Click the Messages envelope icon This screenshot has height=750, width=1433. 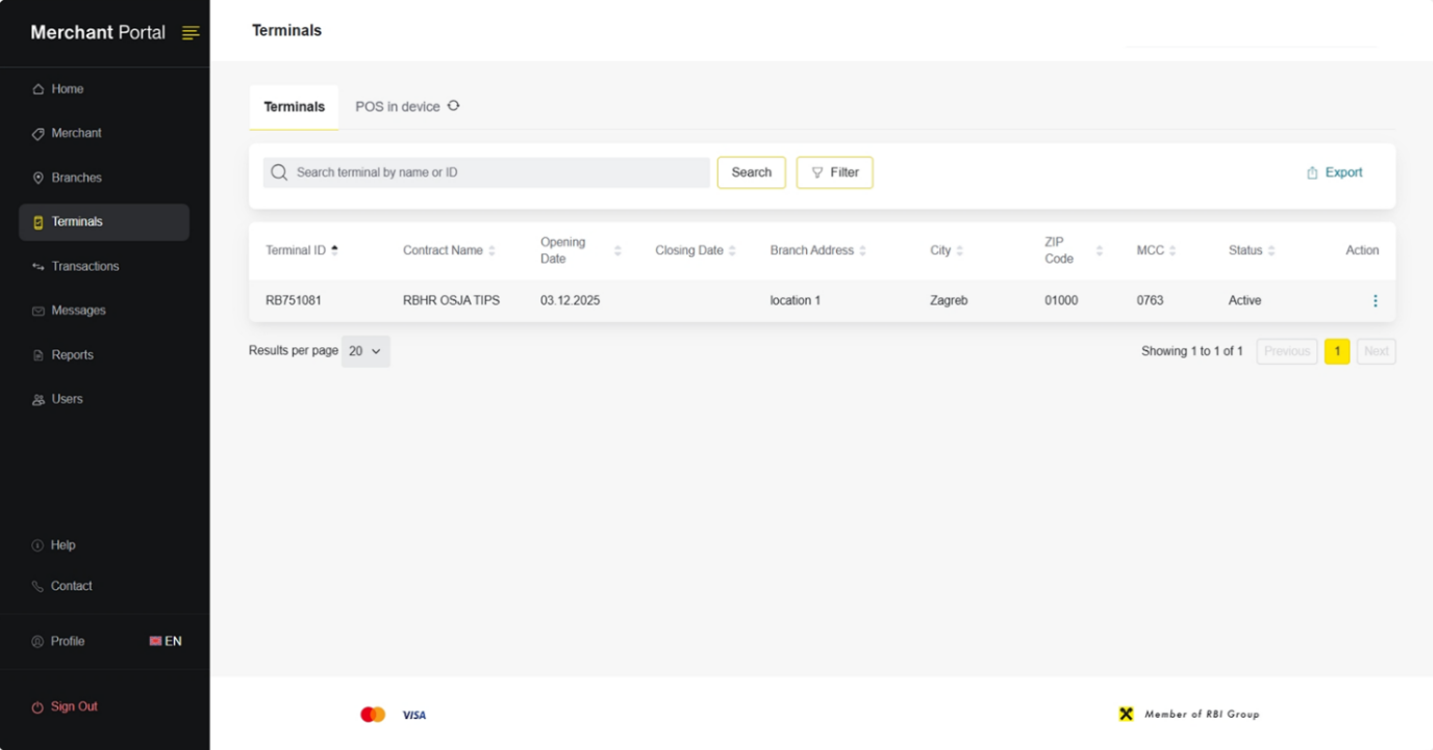pos(38,311)
